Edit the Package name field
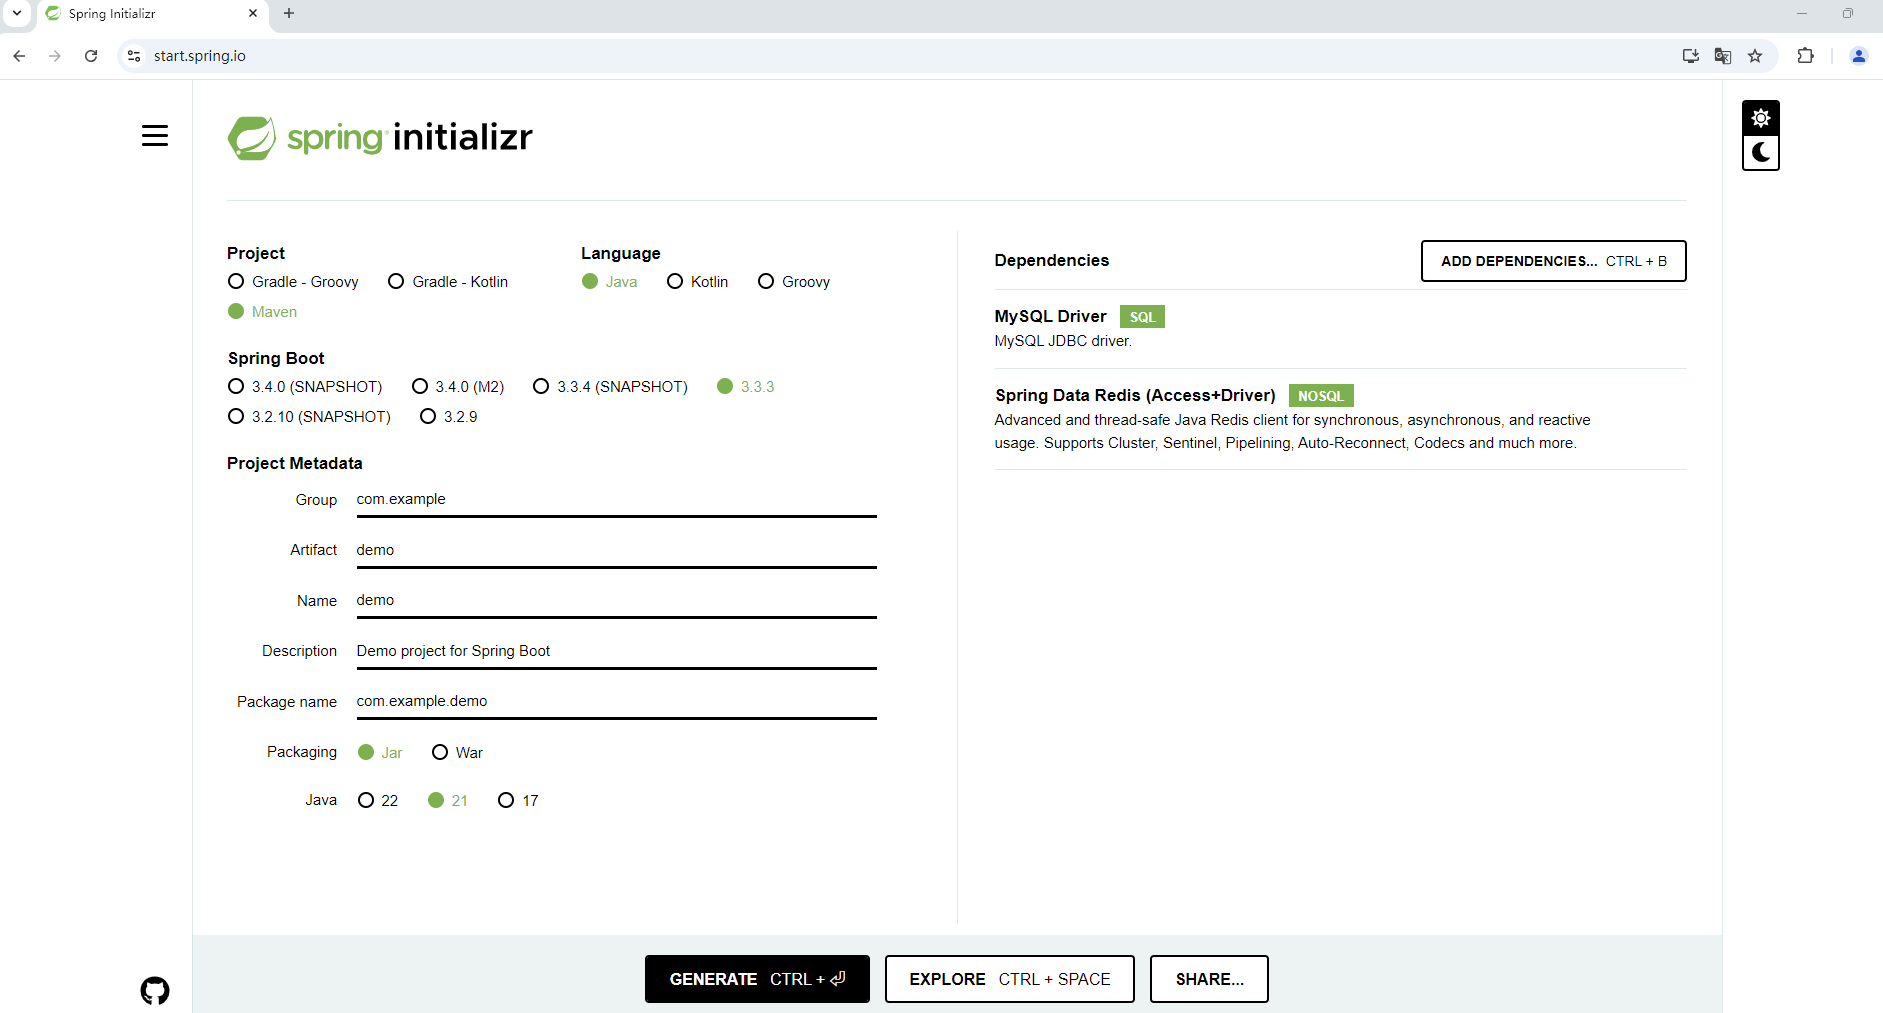Viewport: 1883px width, 1013px height. (x=616, y=702)
